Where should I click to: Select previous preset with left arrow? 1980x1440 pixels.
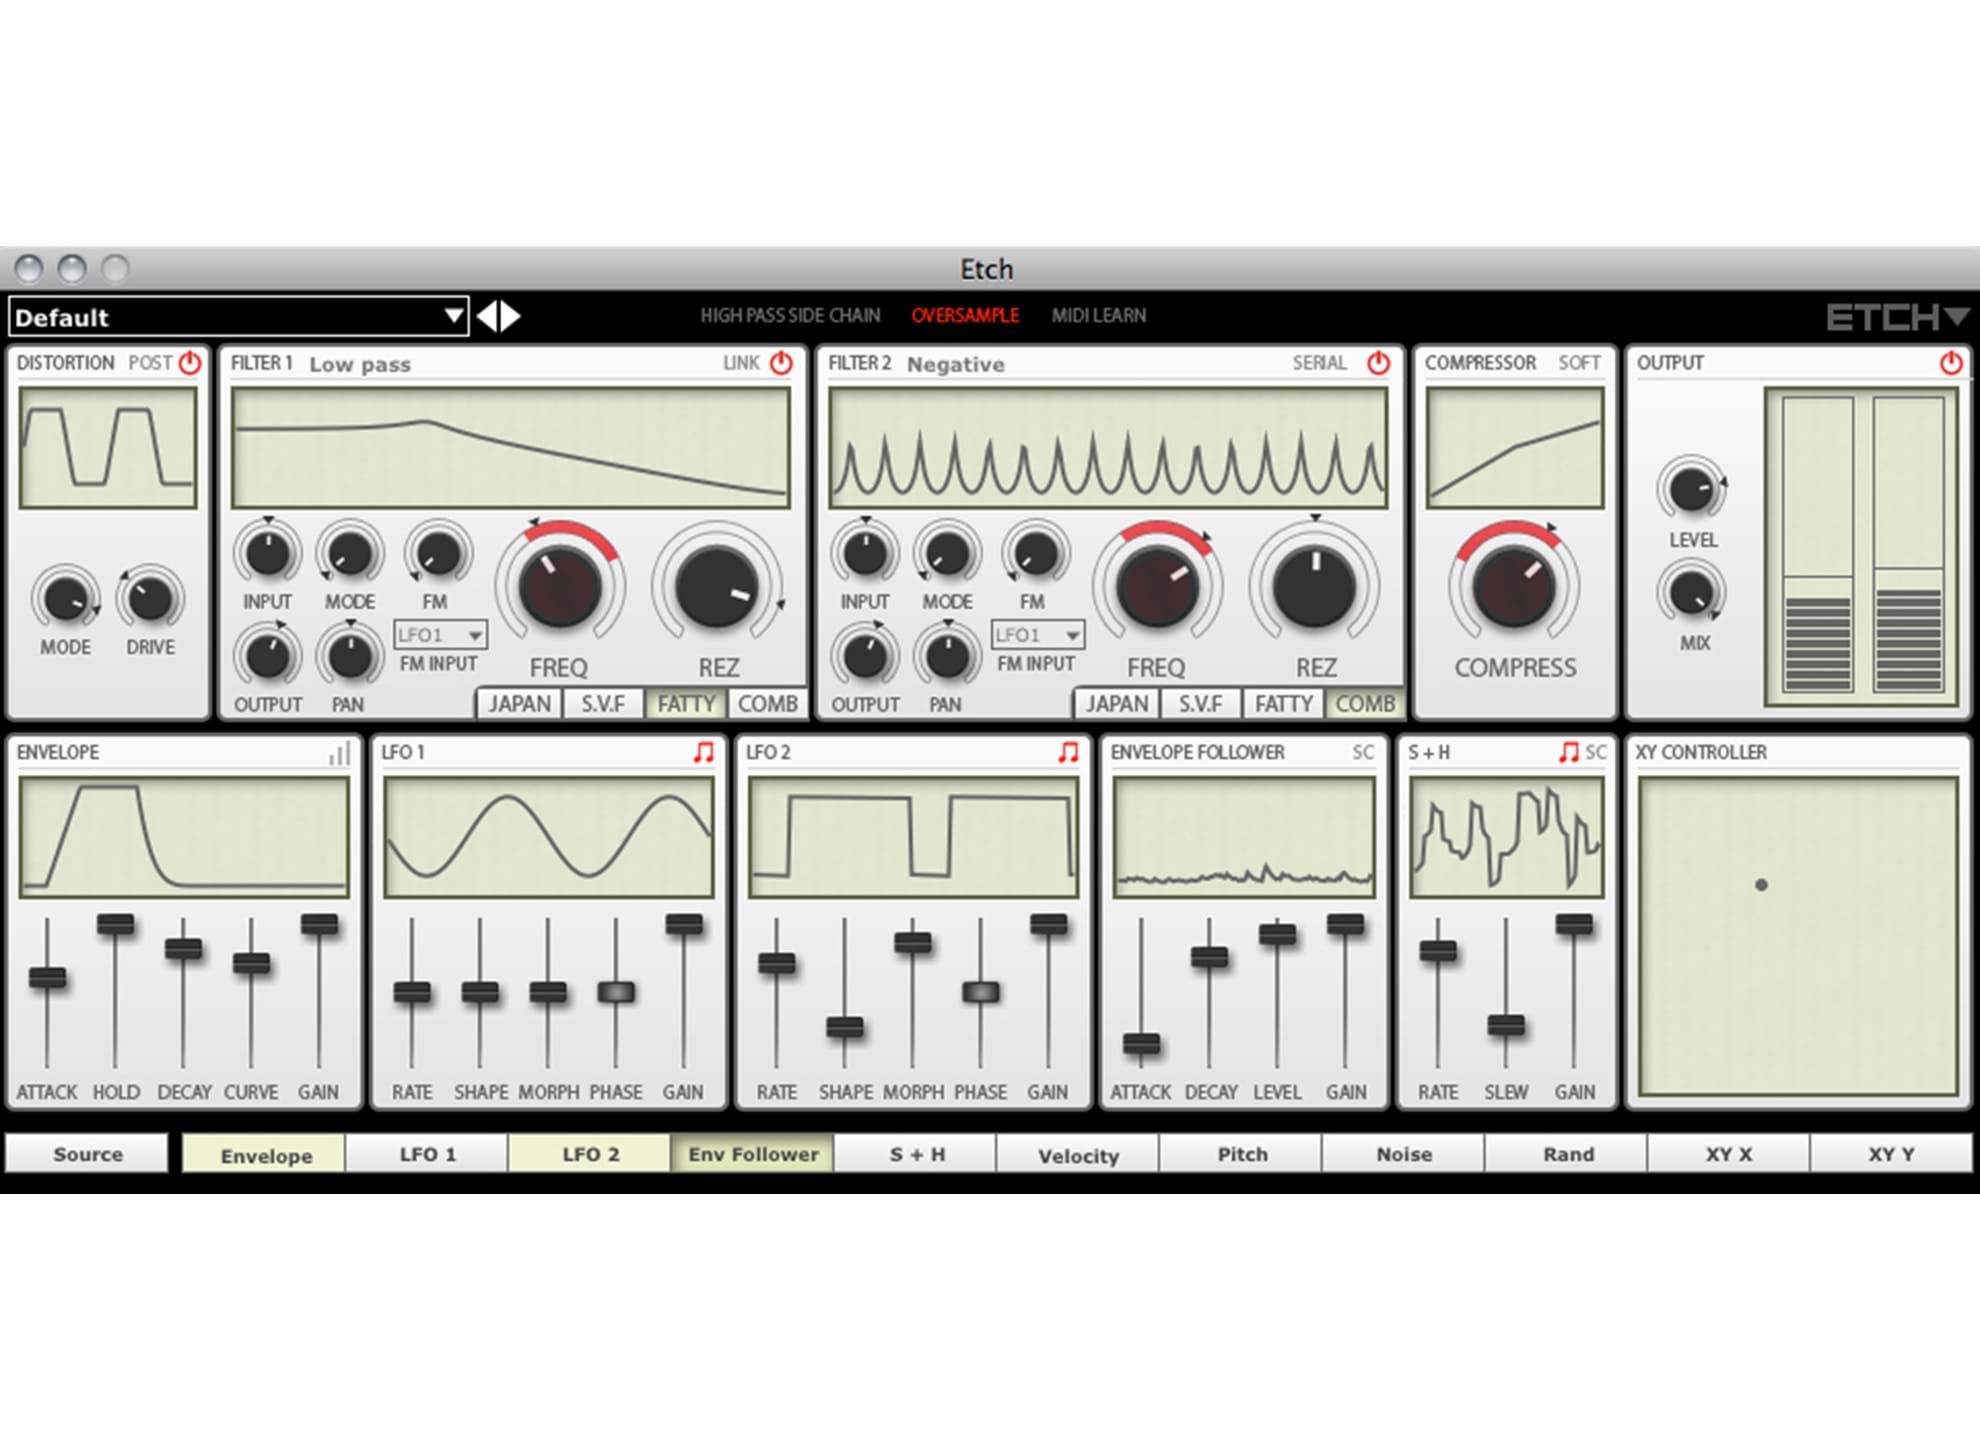pyautogui.click(x=487, y=316)
